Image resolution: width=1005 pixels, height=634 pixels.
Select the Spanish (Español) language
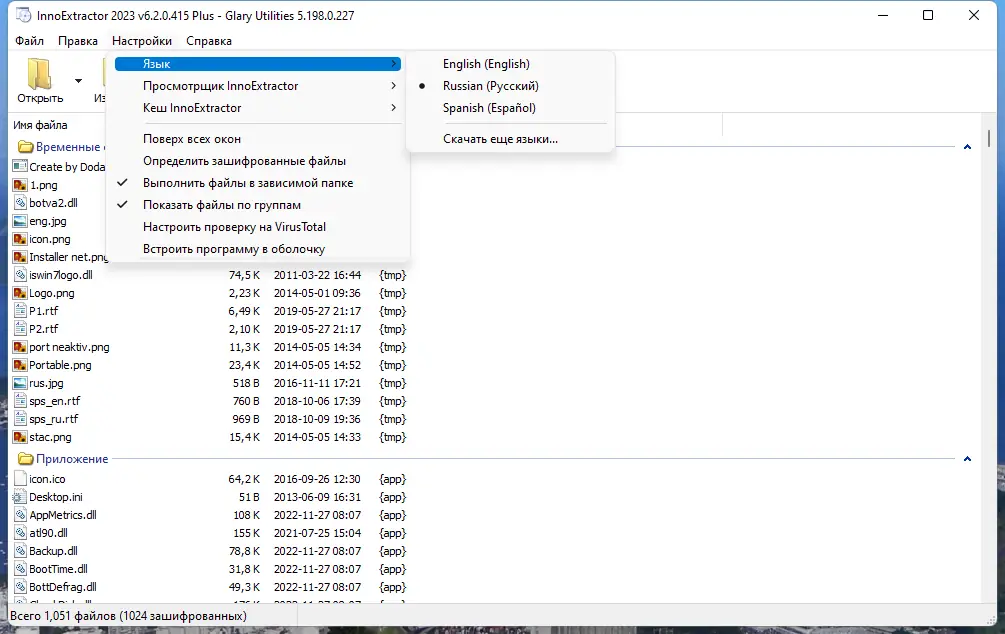510,108
